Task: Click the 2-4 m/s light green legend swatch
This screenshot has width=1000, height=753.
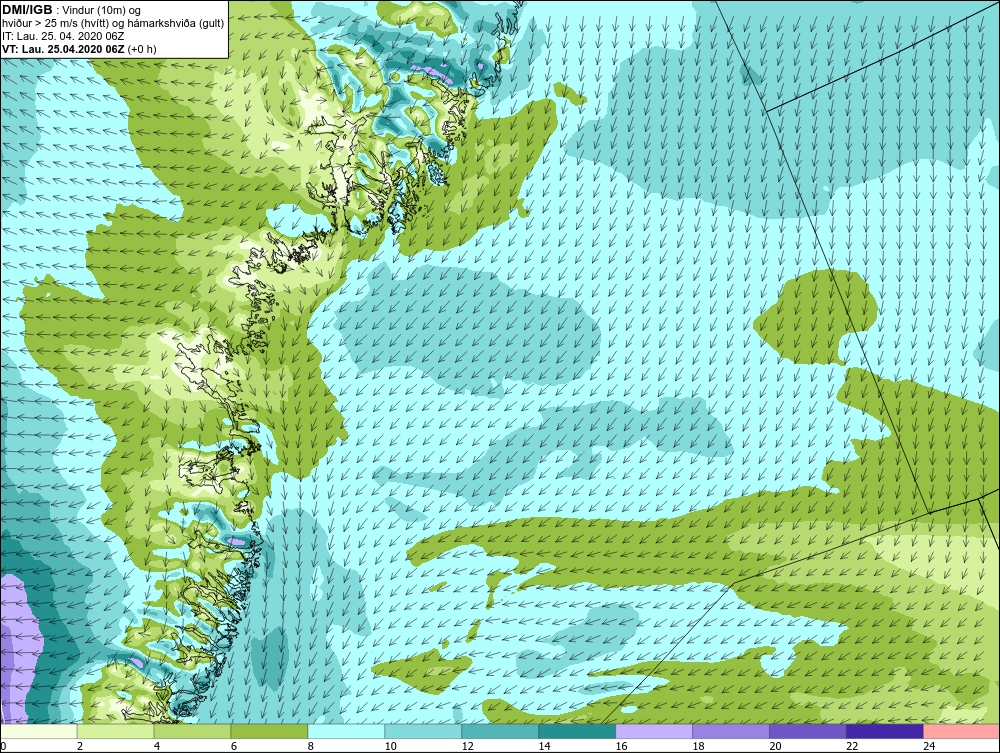Action: [x=115, y=731]
